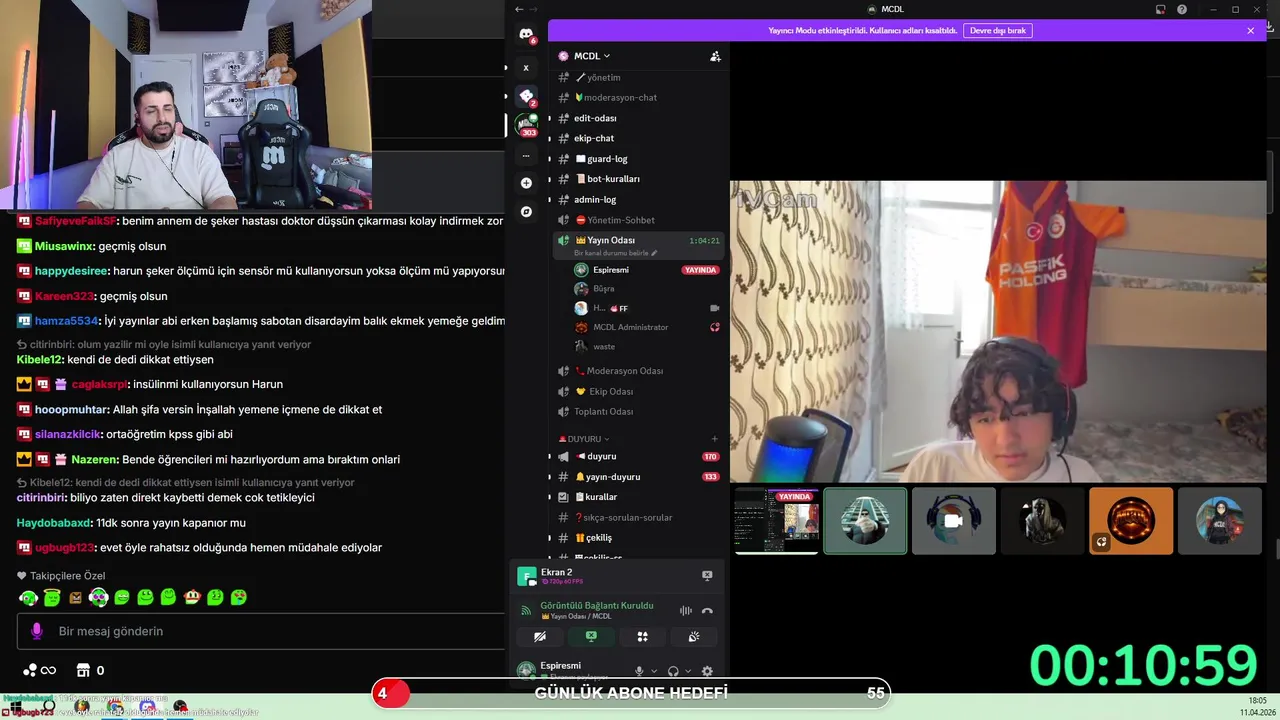Open the activities launcher button
The height and width of the screenshot is (720, 1280).
(x=642, y=637)
